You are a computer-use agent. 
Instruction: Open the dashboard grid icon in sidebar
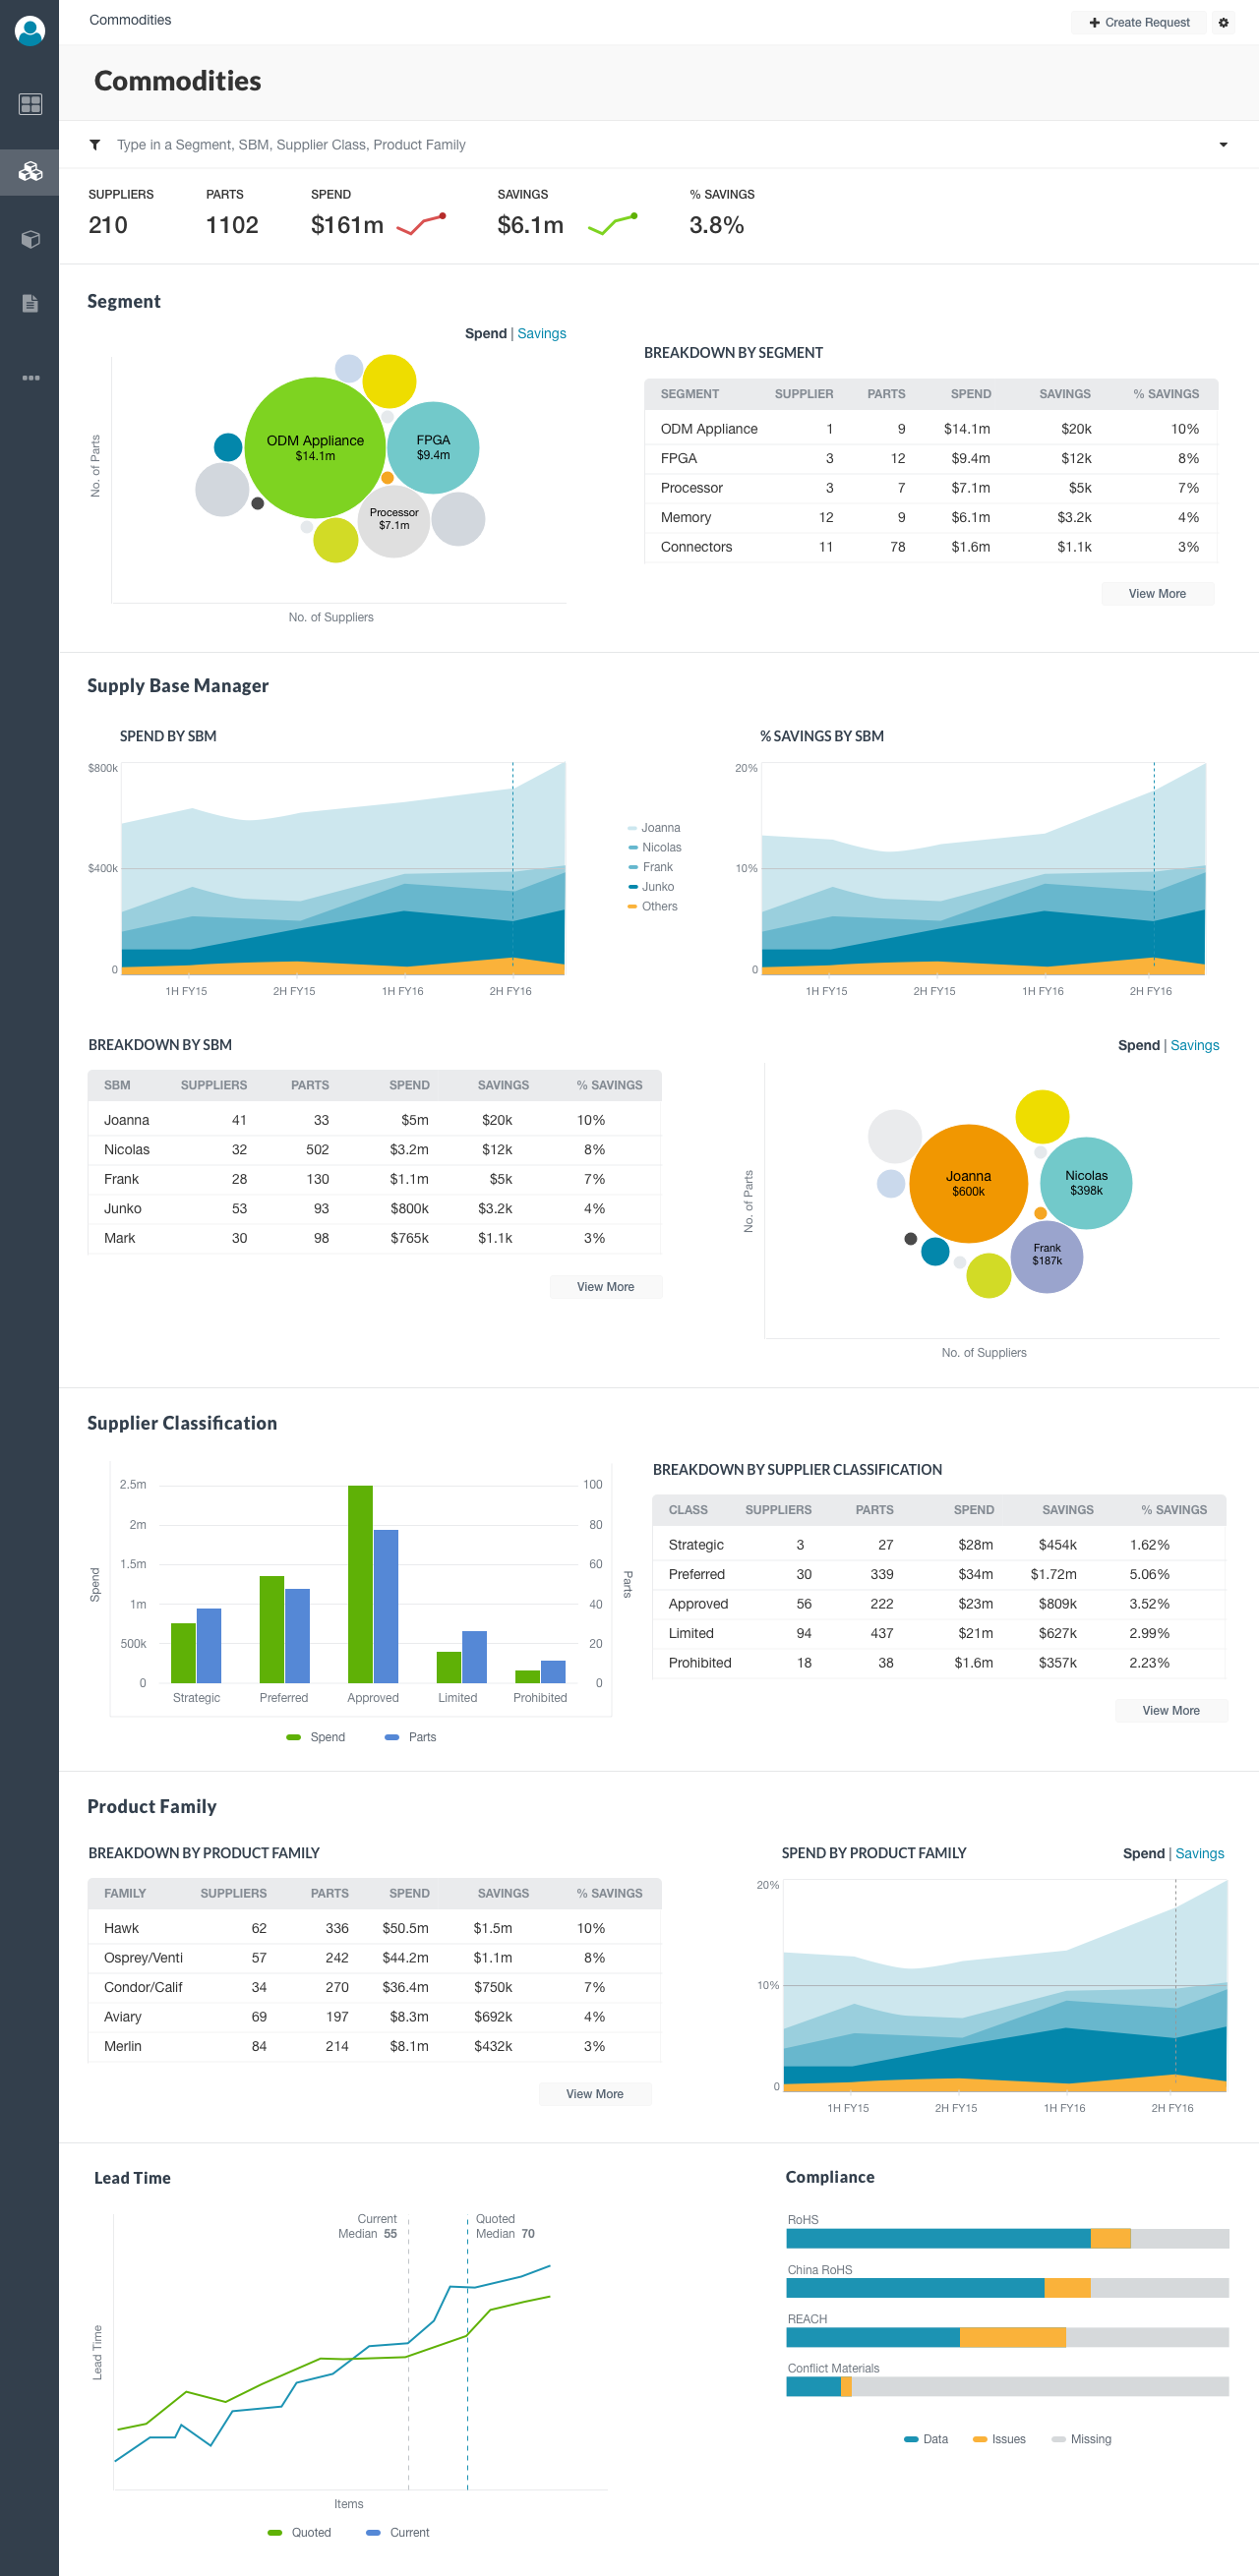(30, 104)
